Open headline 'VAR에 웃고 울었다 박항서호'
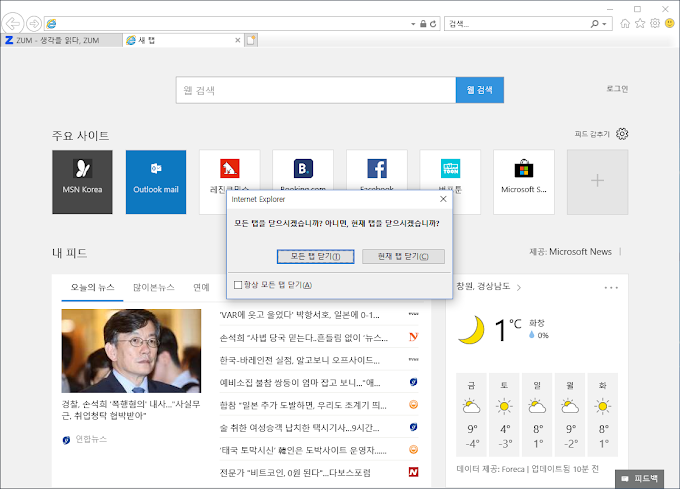680x489 pixels. coord(300,315)
